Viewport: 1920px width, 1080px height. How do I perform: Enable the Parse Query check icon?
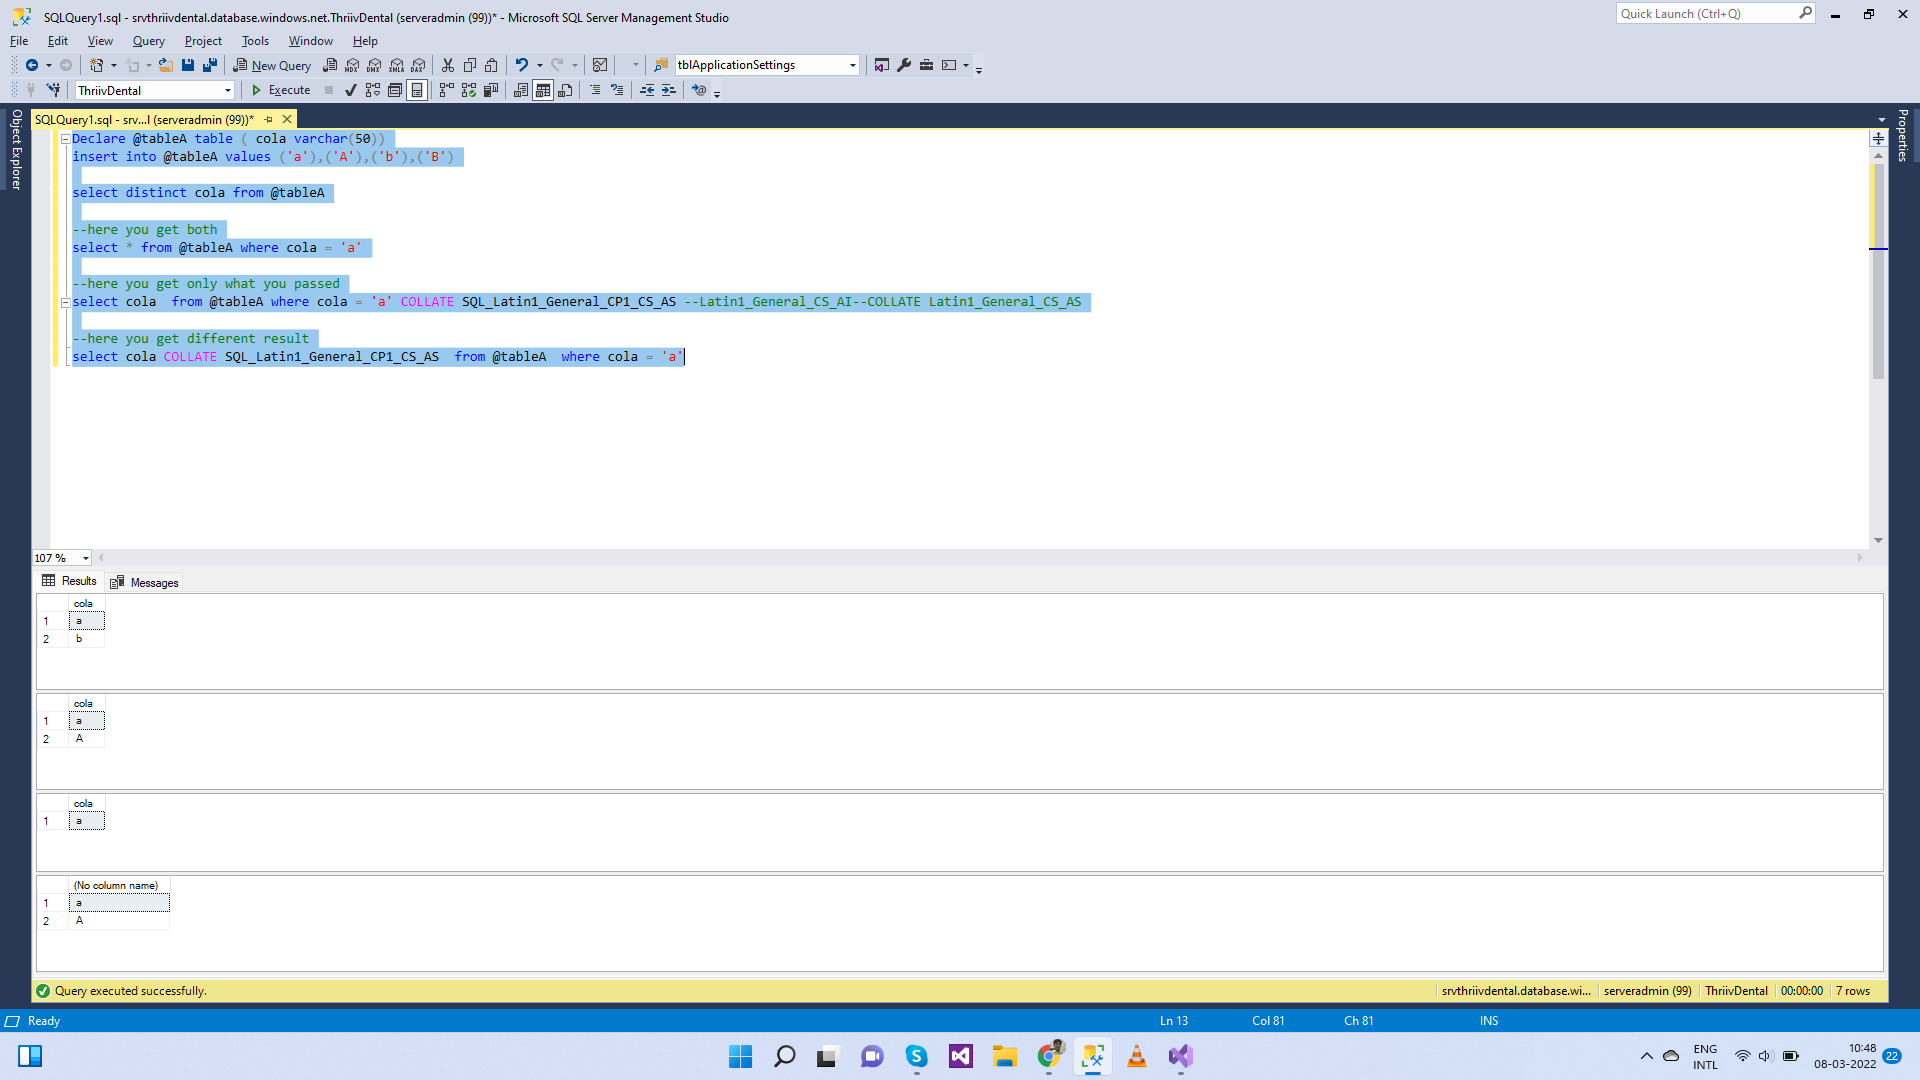[x=349, y=88]
